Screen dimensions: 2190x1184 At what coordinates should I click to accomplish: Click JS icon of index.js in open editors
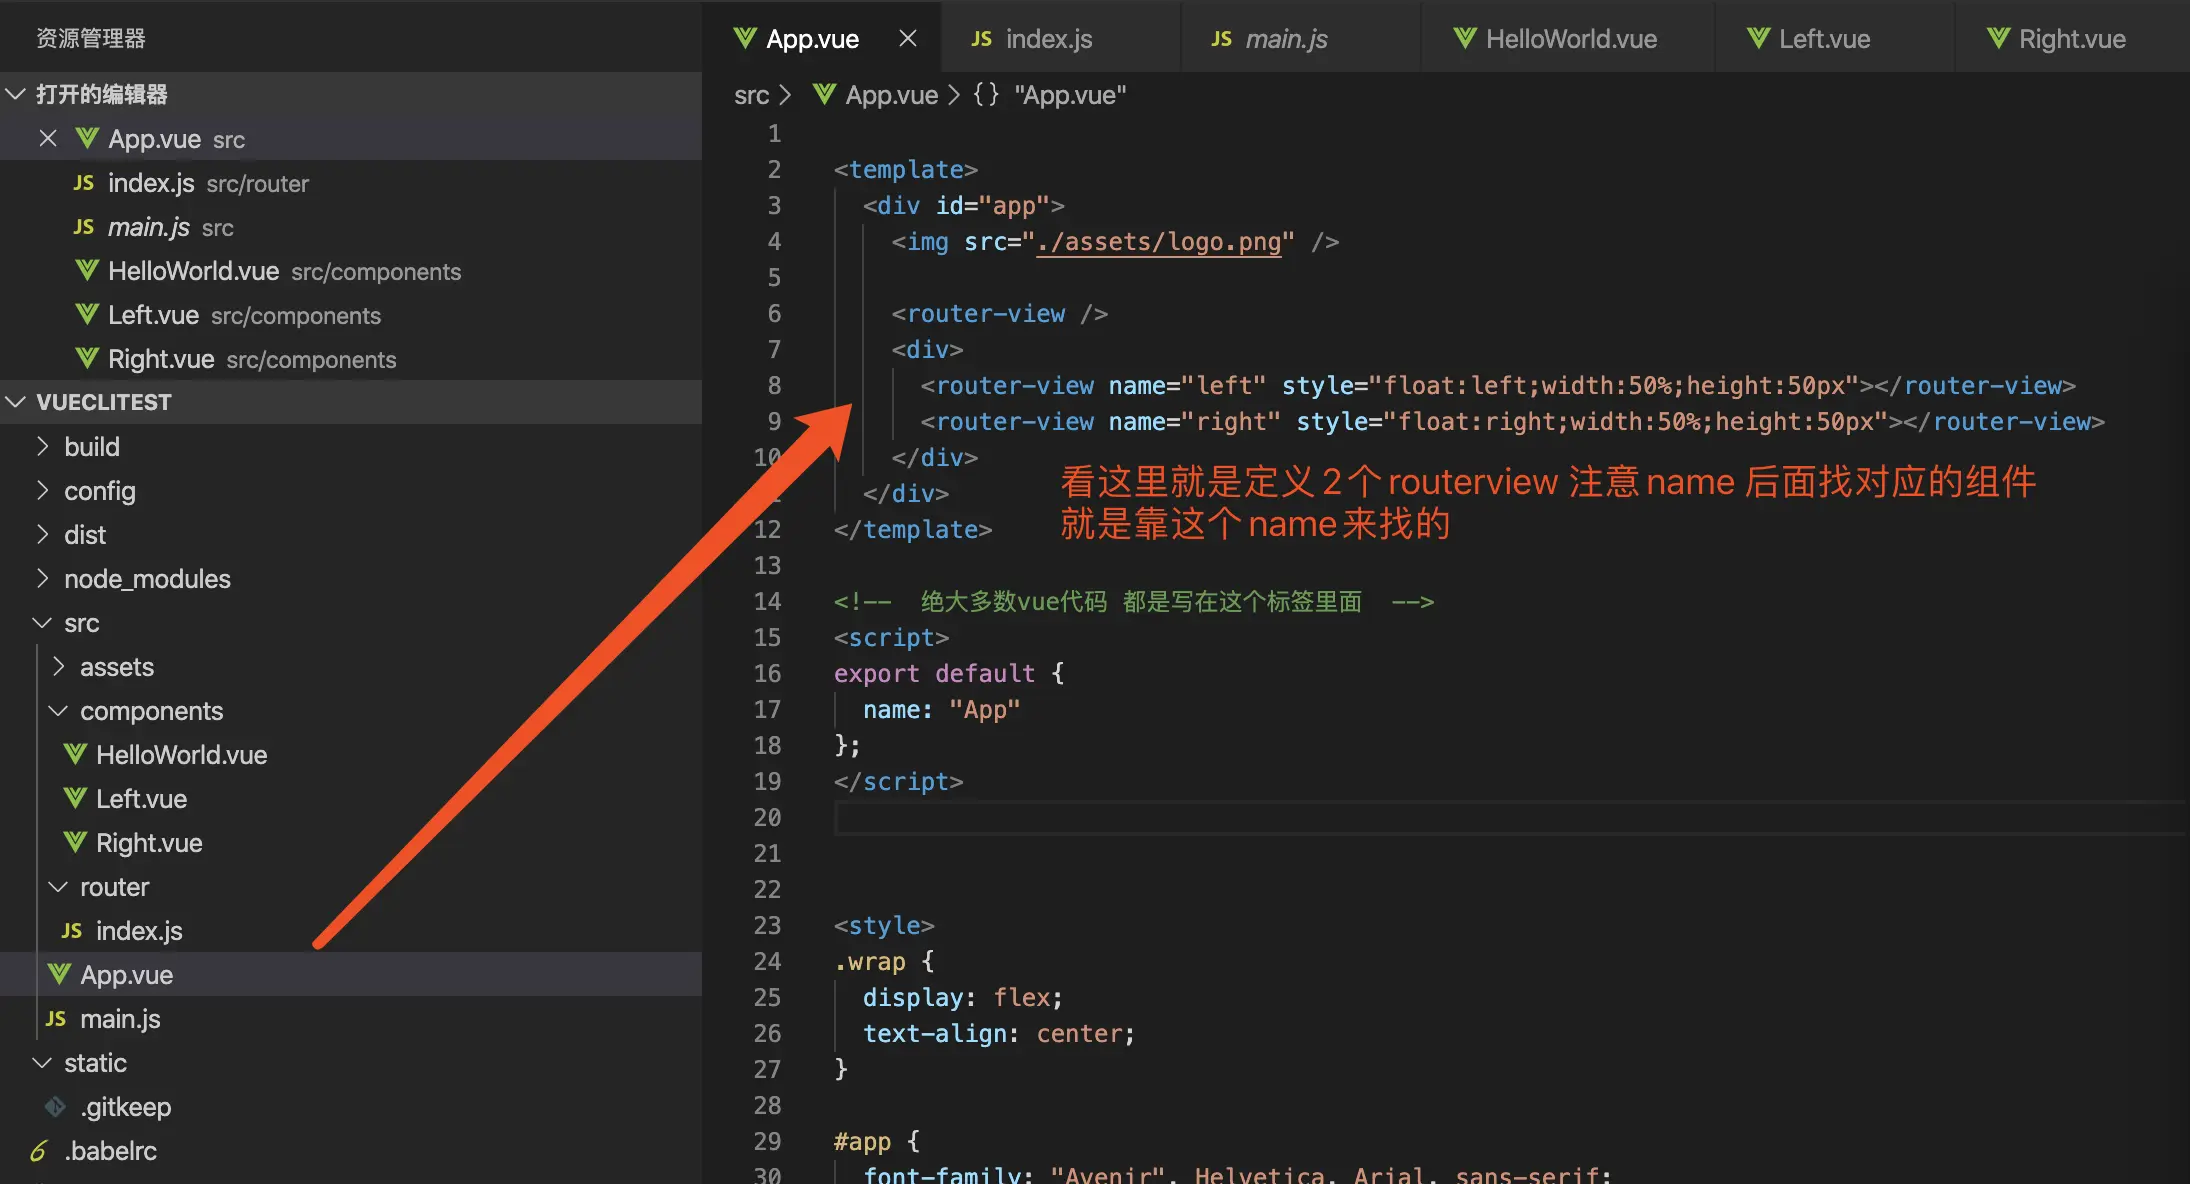[x=84, y=183]
